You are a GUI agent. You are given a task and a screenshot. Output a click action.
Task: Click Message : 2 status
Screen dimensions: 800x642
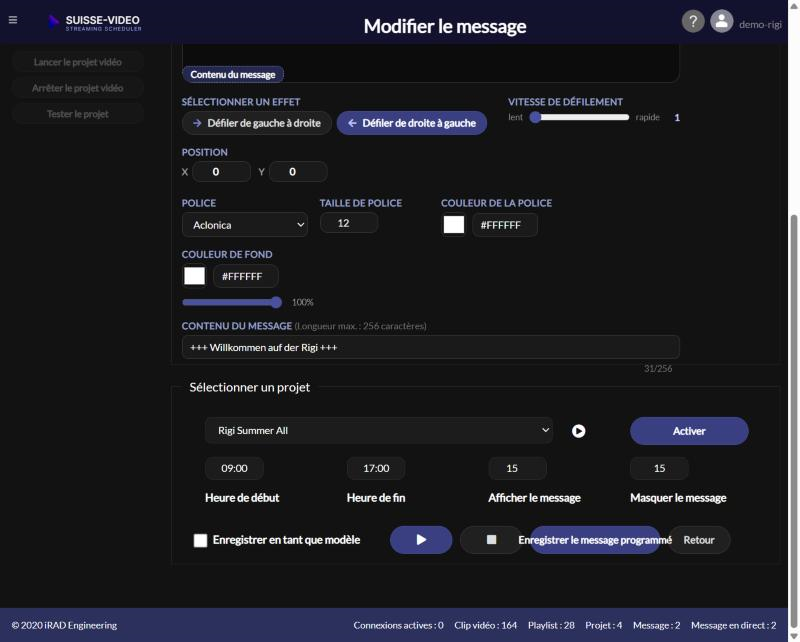pyautogui.click(x=657, y=625)
